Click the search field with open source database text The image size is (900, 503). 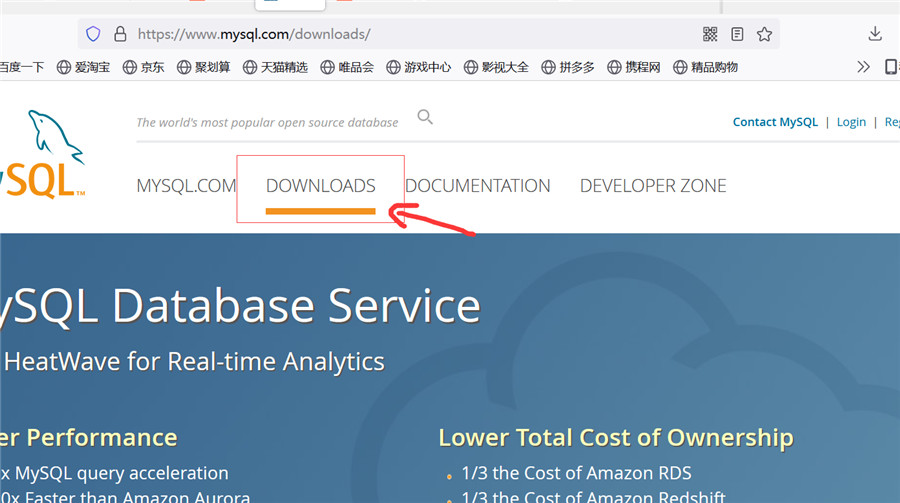(x=267, y=122)
